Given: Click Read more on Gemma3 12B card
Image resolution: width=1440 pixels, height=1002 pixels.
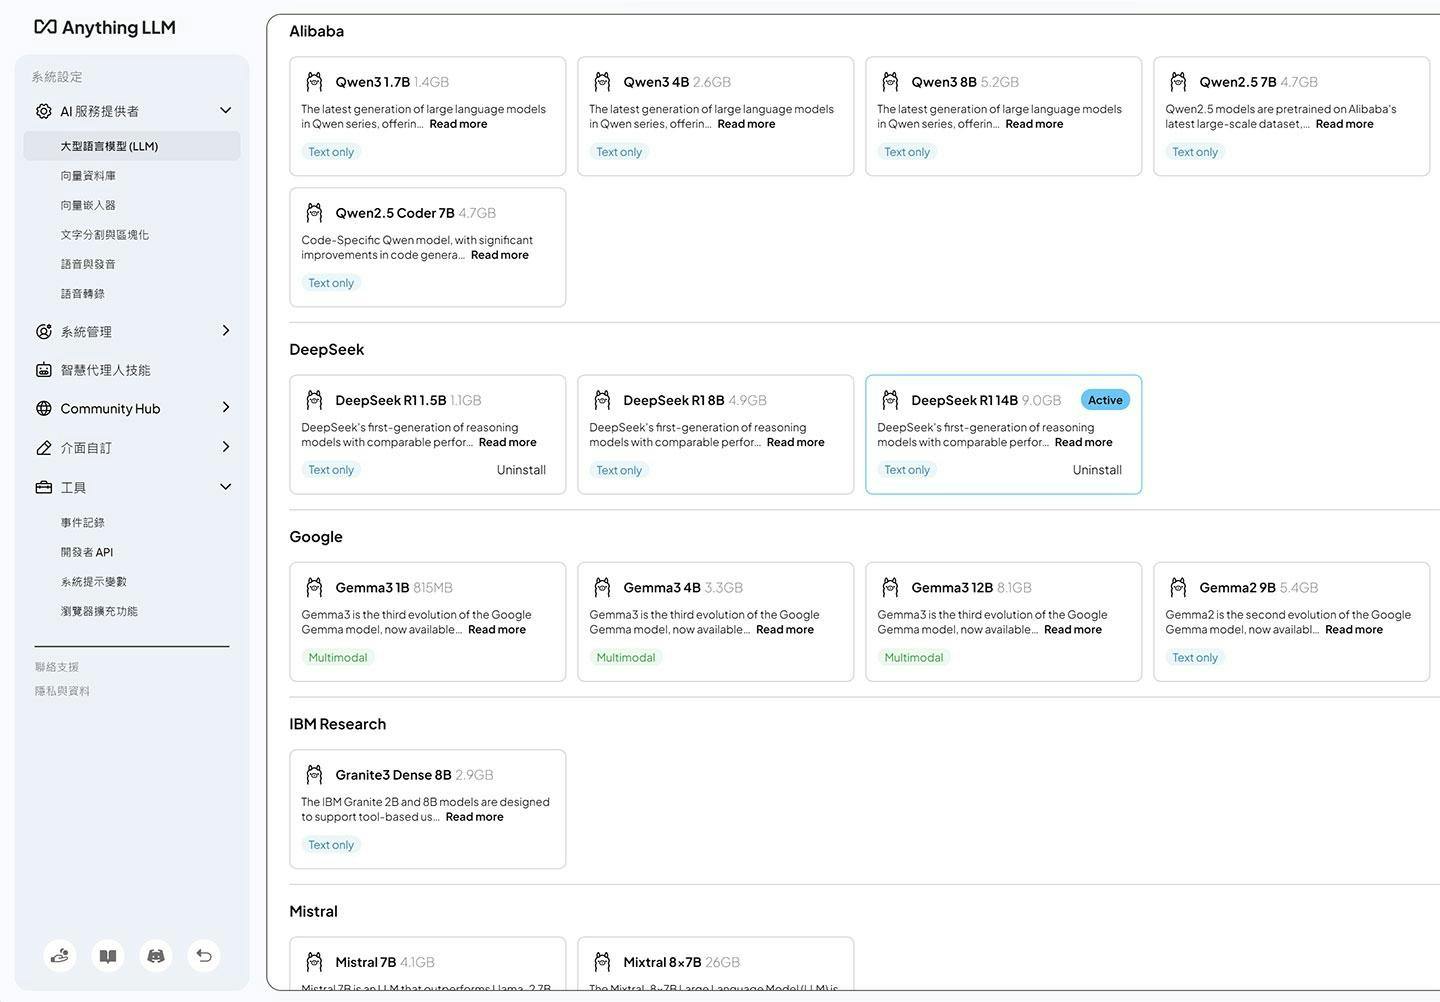Looking at the screenshot, I should (1072, 630).
